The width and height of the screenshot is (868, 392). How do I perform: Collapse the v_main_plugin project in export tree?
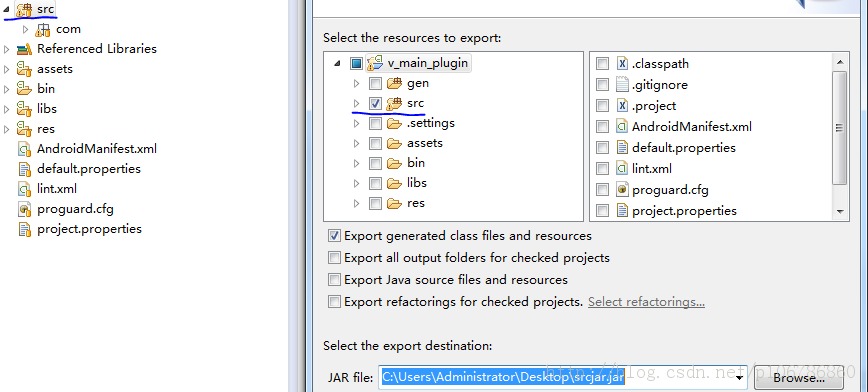(337, 64)
